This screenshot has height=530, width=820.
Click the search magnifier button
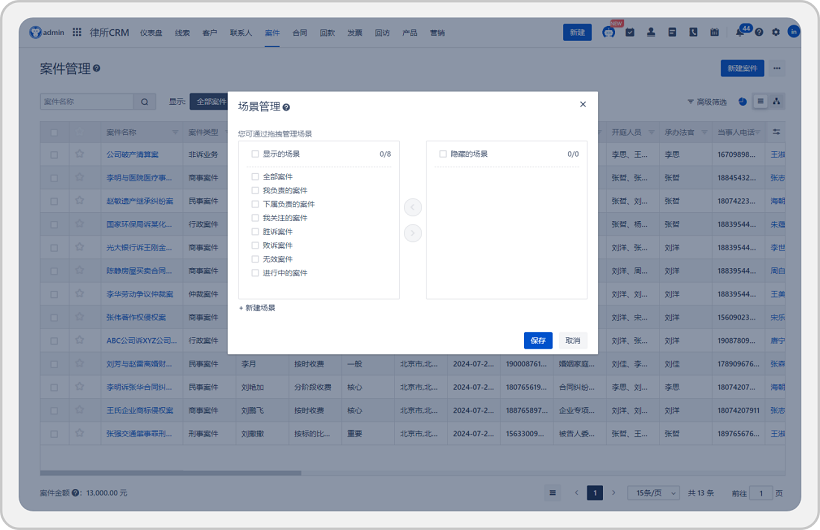(x=144, y=102)
